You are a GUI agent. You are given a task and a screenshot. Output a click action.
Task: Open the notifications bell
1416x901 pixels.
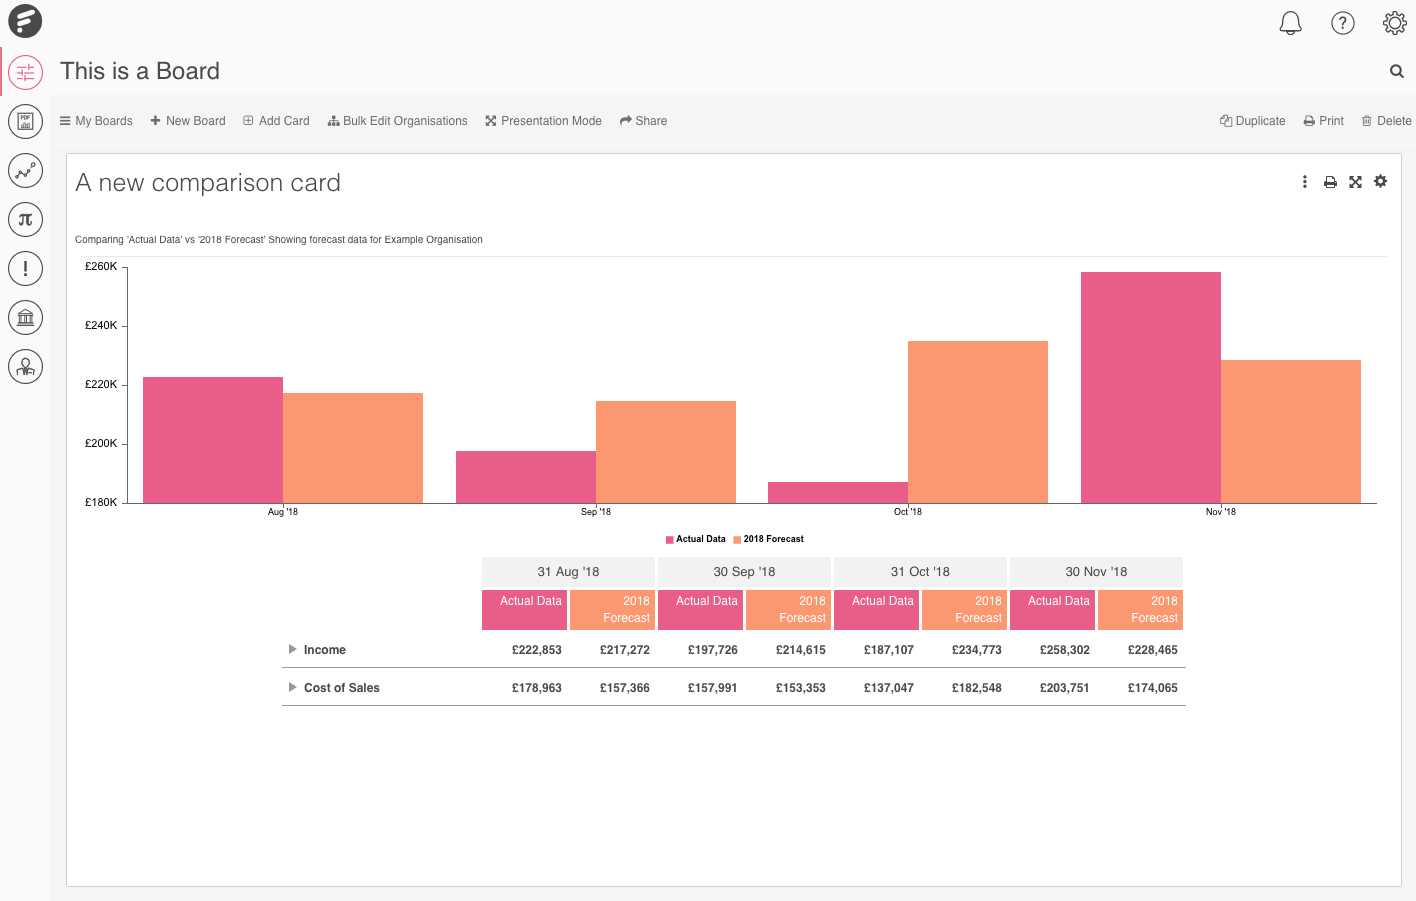click(1290, 22)
